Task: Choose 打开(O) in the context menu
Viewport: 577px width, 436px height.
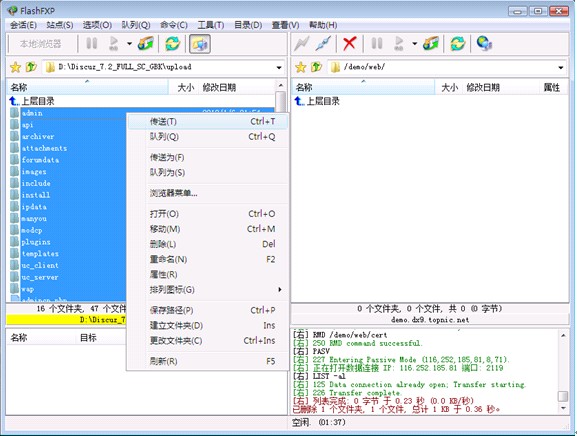Action: click(x=208, y=214)
